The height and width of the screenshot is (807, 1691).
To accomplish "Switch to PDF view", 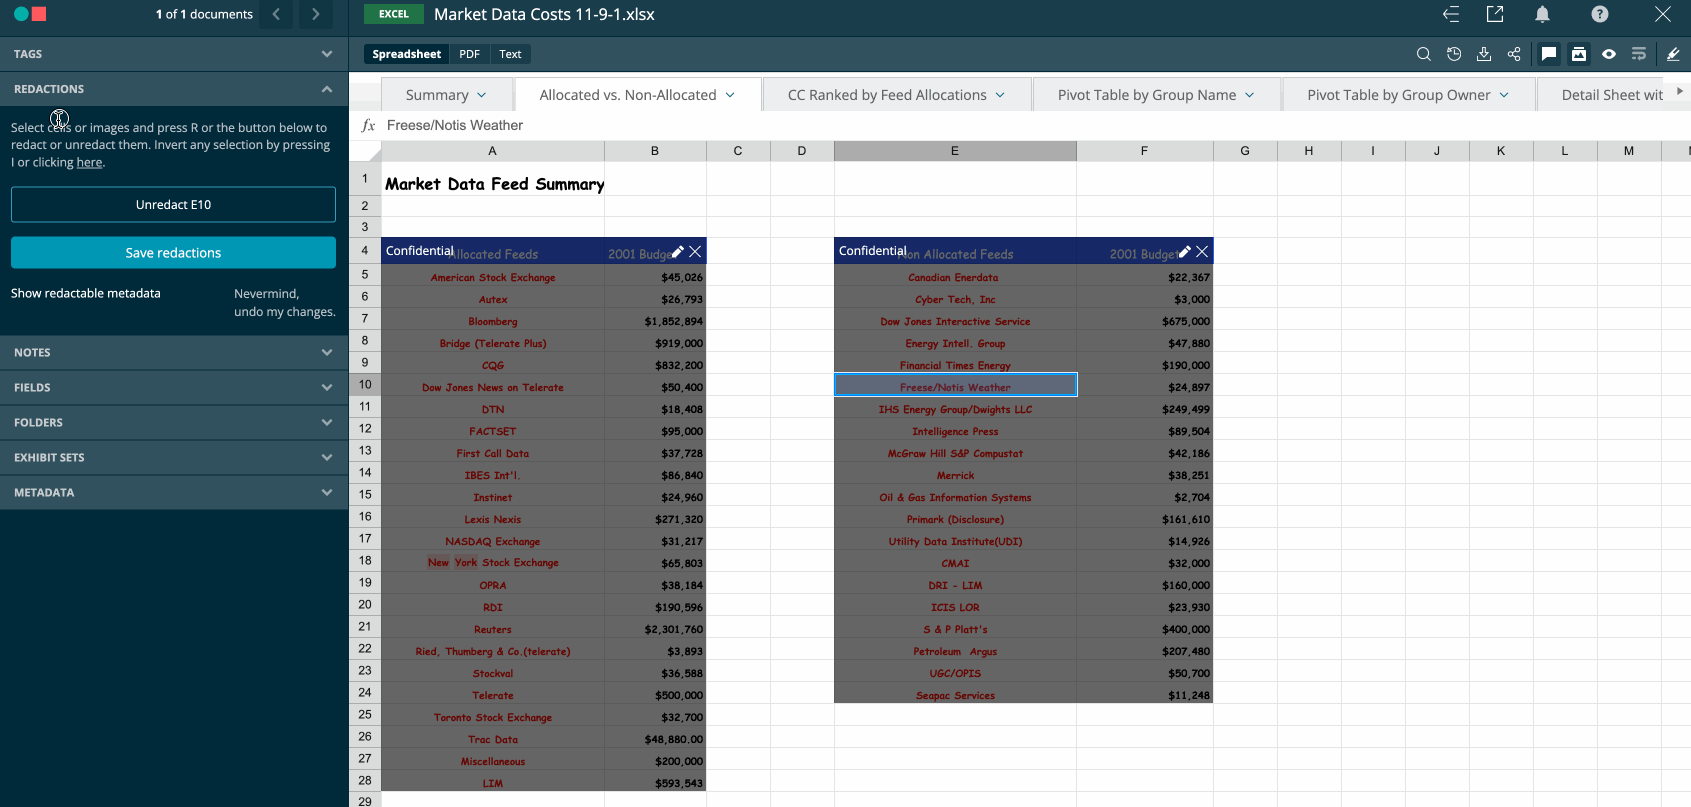I will 470,54.
